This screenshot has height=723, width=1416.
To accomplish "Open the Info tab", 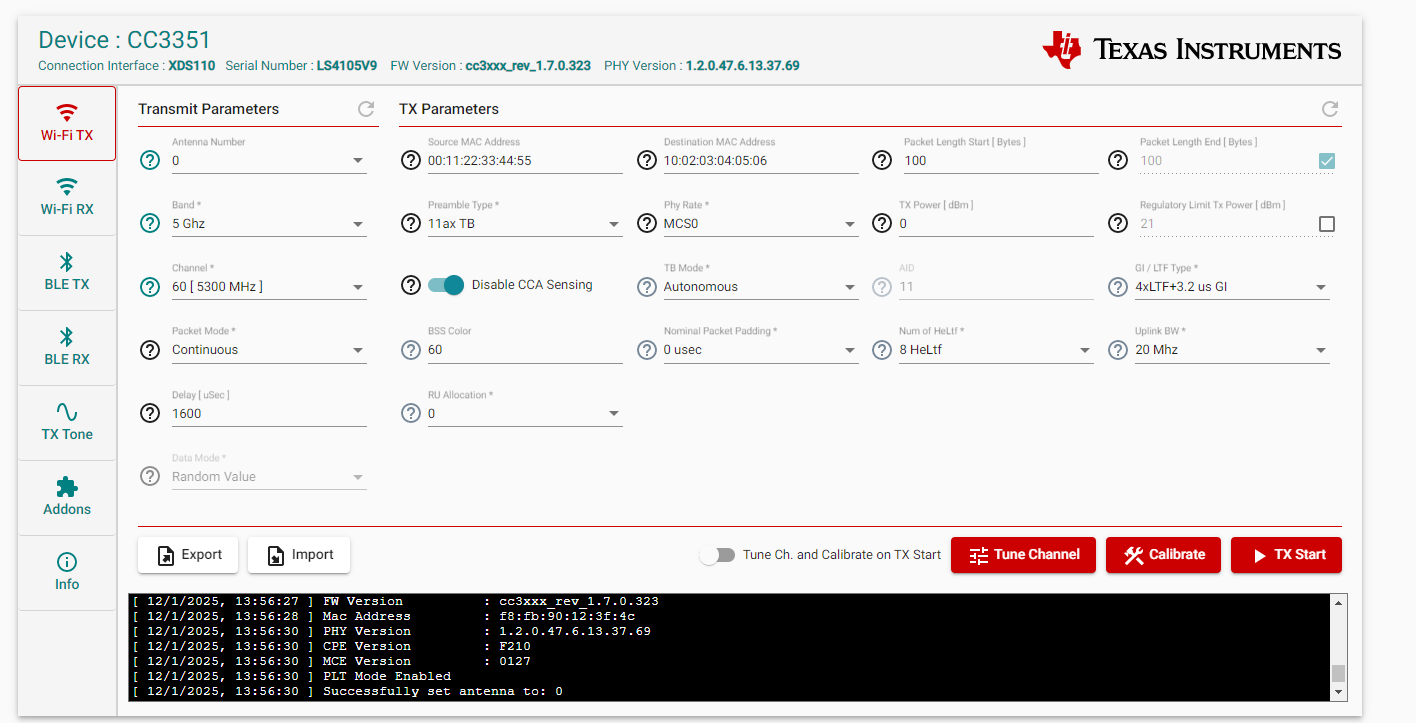I will [x=67, y=573].
